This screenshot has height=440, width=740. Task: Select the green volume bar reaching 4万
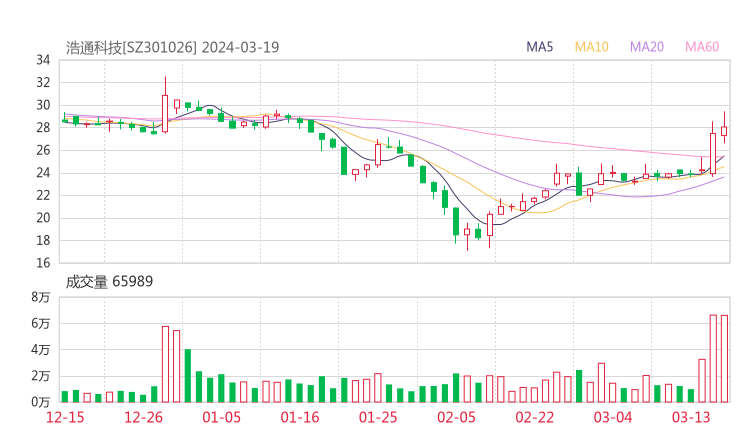click(x=188, y=376)
